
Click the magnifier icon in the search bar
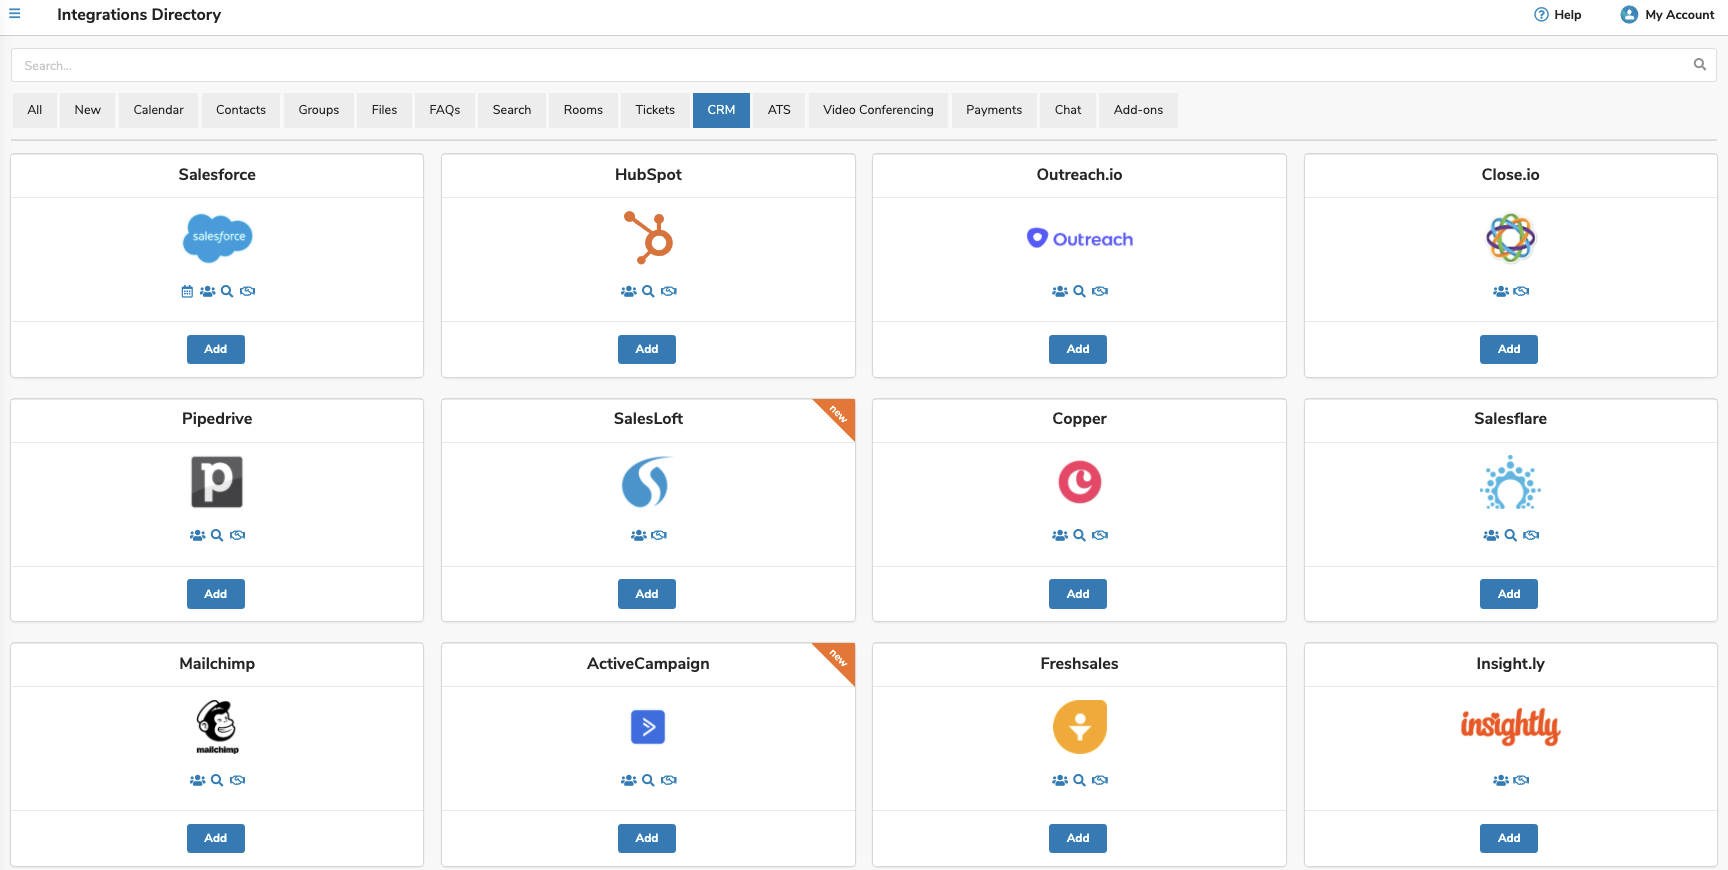tap(1699, 65)
